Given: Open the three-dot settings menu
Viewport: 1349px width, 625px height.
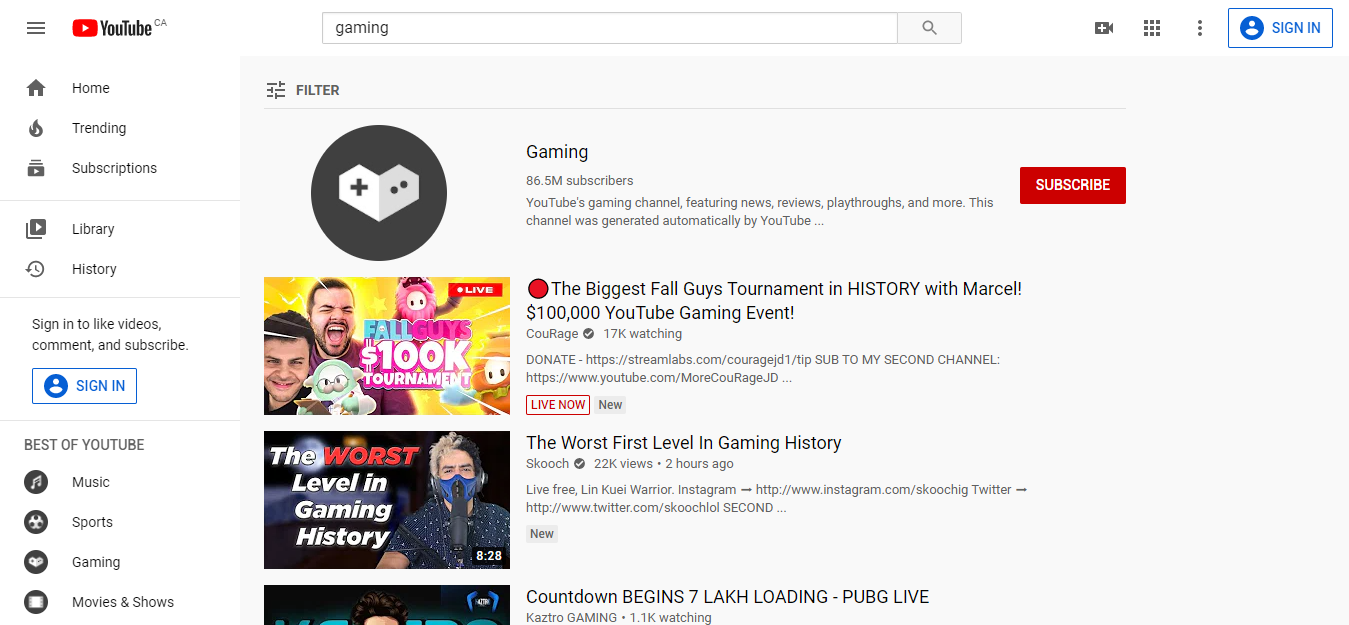Looking at the screenshot, I should (x=1200, y=28).
